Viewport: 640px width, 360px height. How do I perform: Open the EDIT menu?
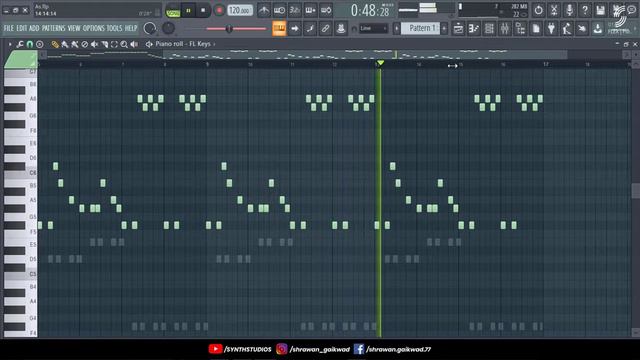click(x=22, y=28)
